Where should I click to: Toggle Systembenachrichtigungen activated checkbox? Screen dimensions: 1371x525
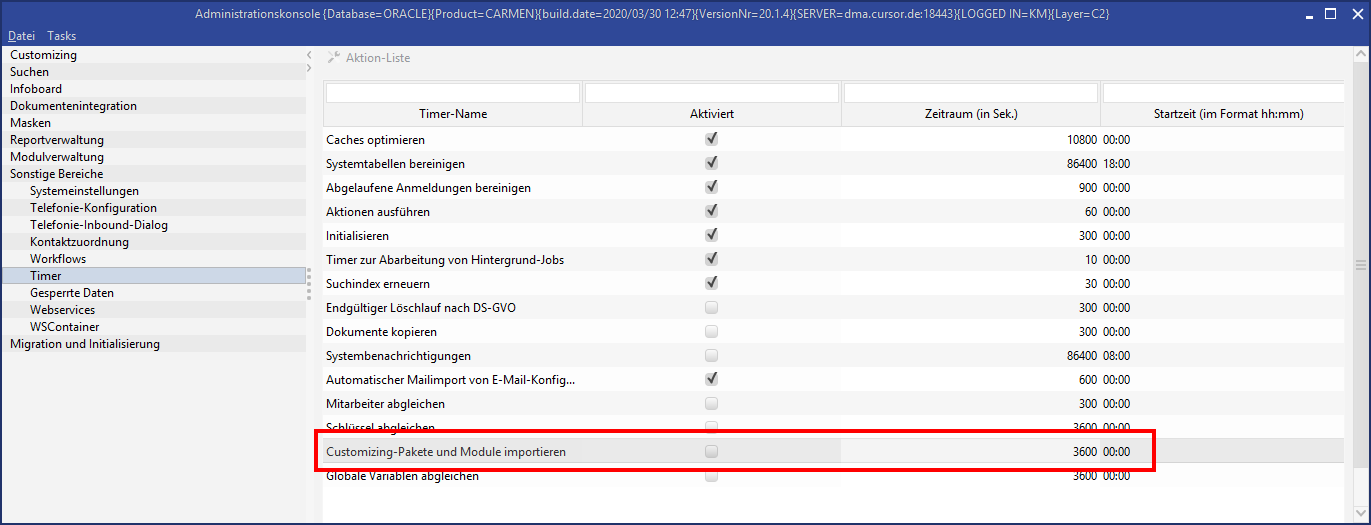point(712,356)
